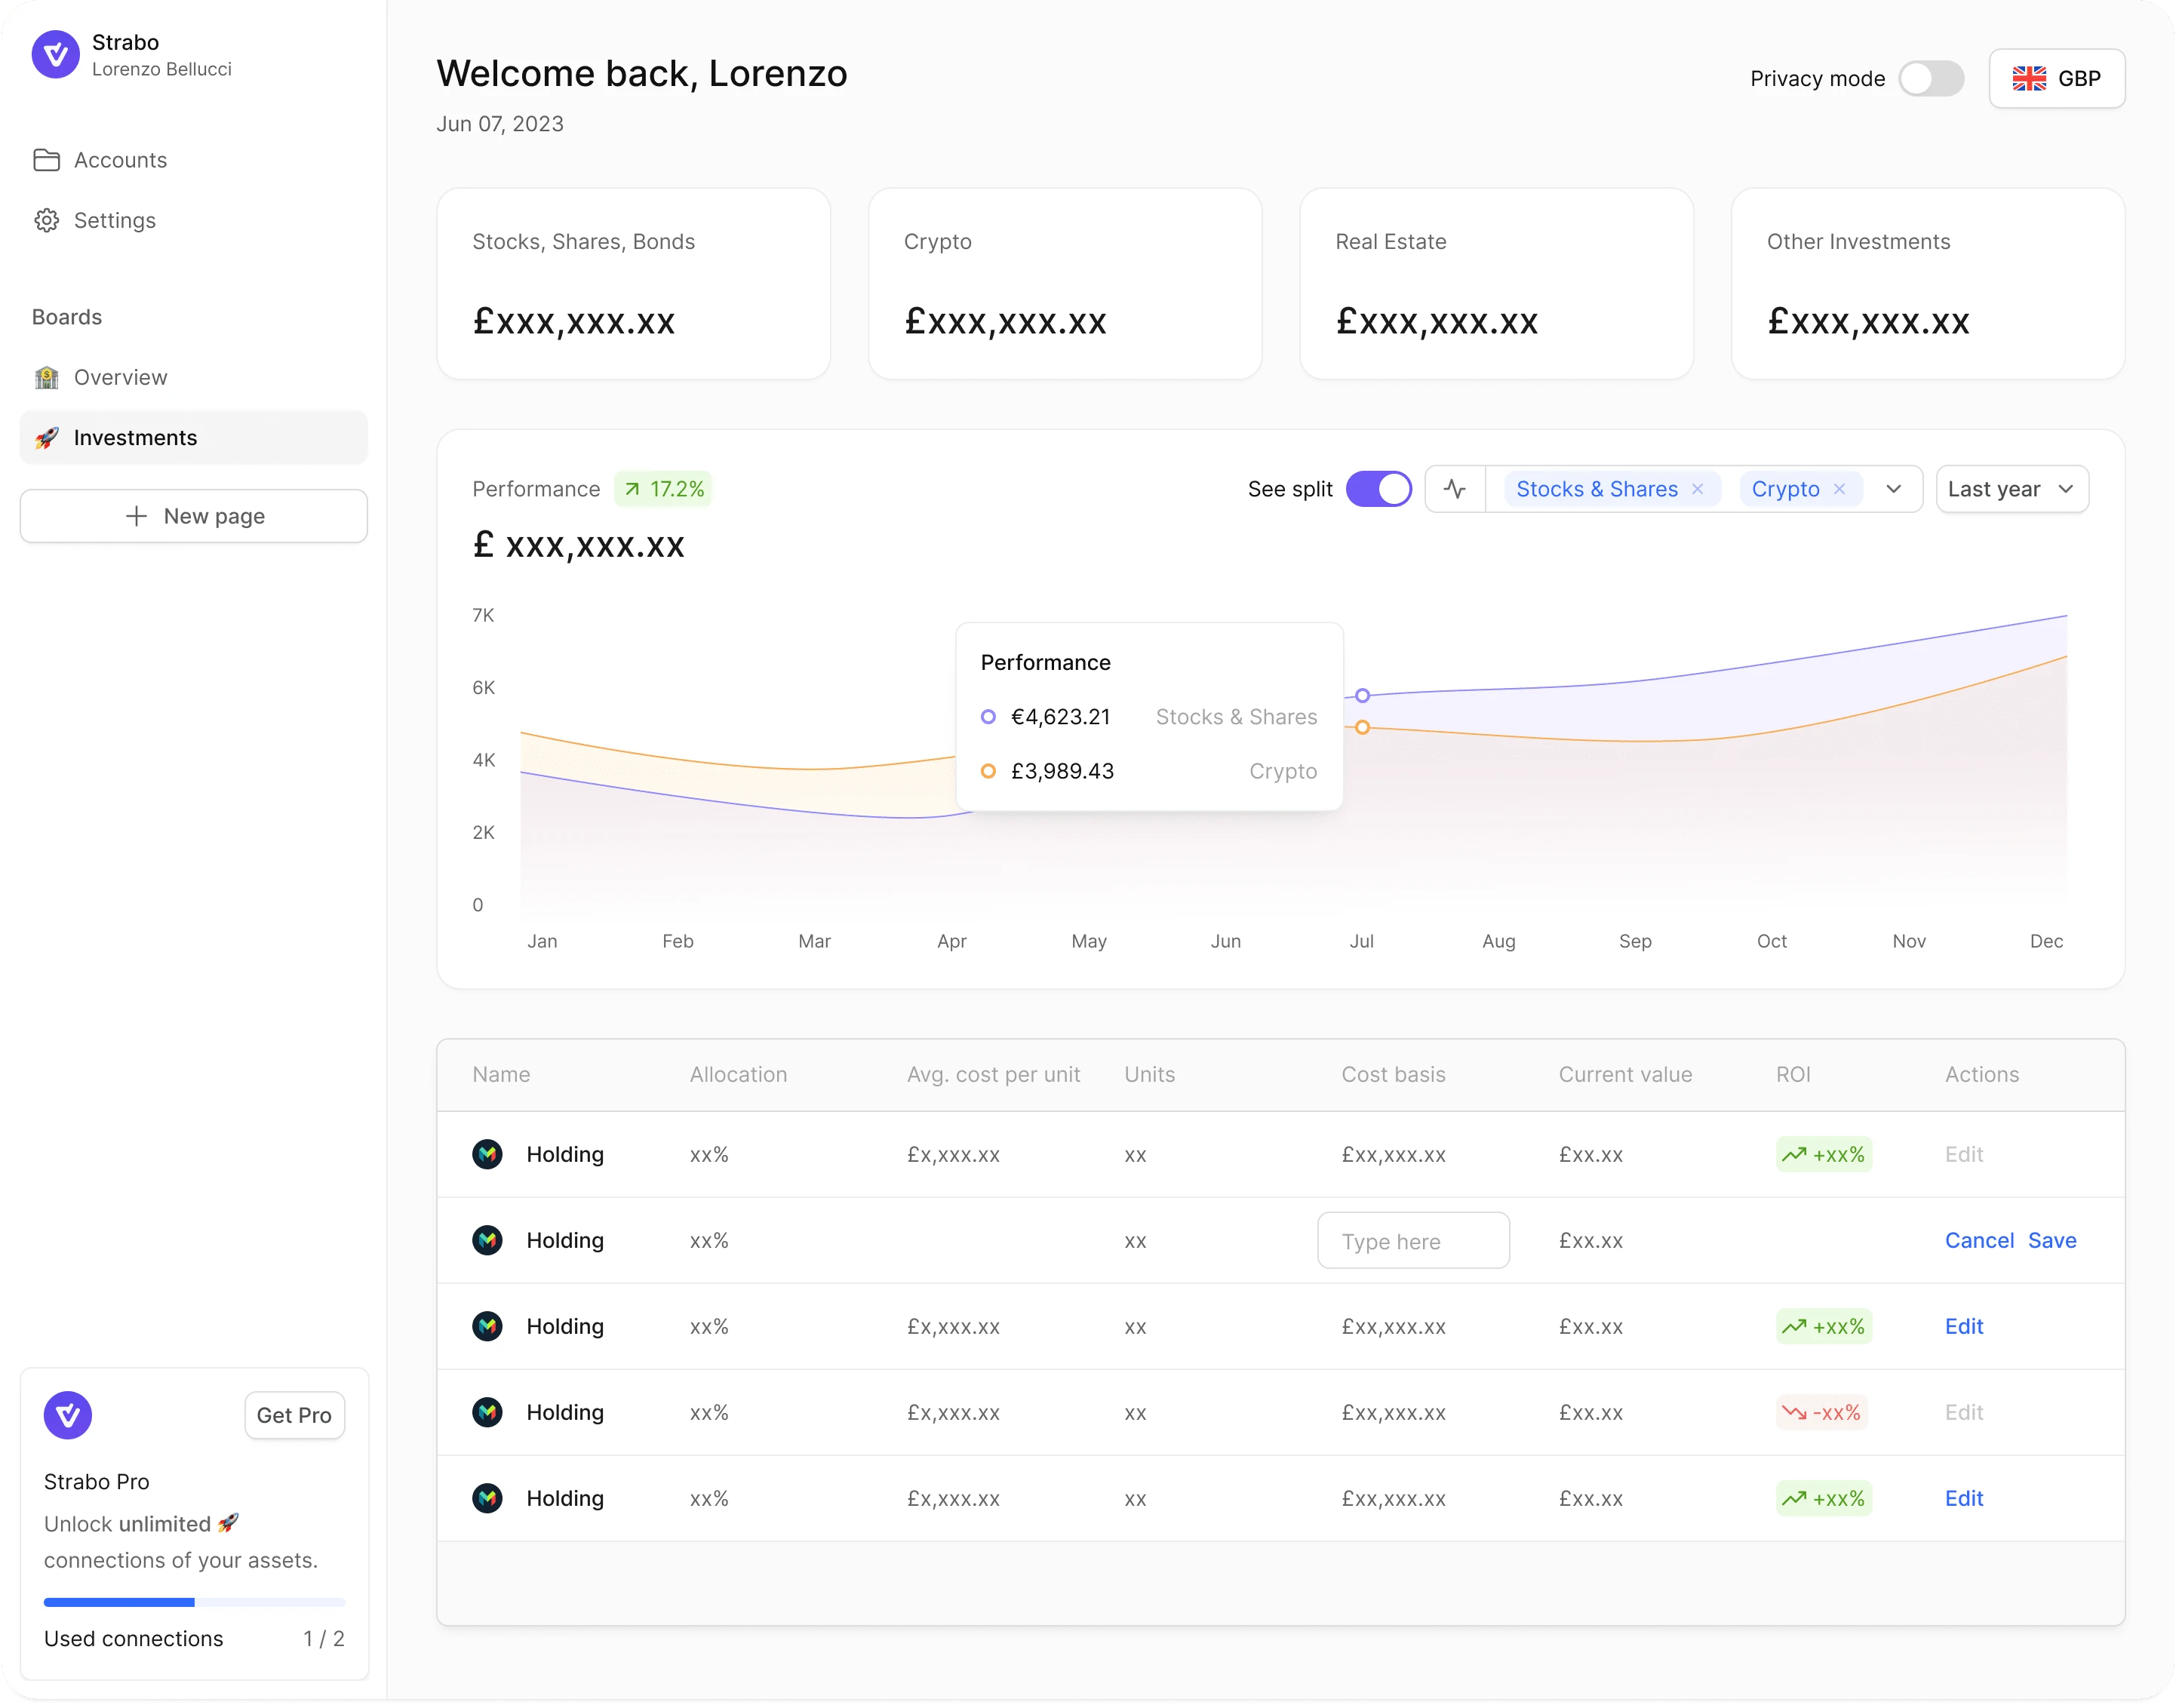
Task: Click the Get Pro button
Action: [294, 1415]
